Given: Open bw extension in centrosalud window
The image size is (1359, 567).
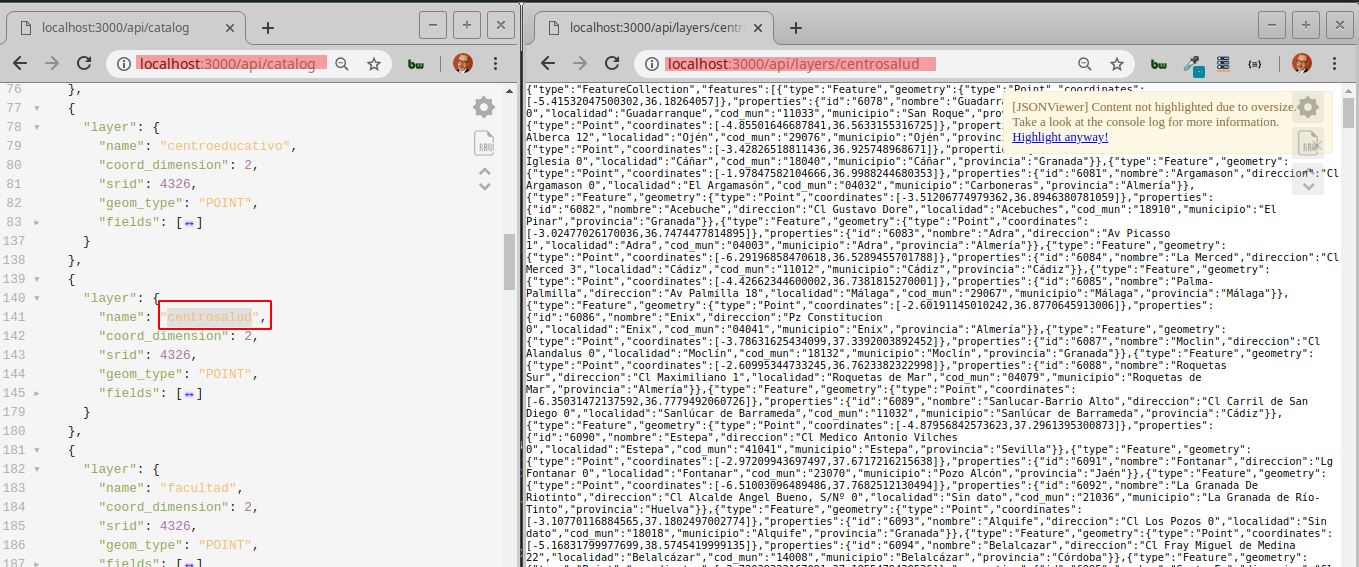Looking at the screenshot, I should [x=1159, y=64].
